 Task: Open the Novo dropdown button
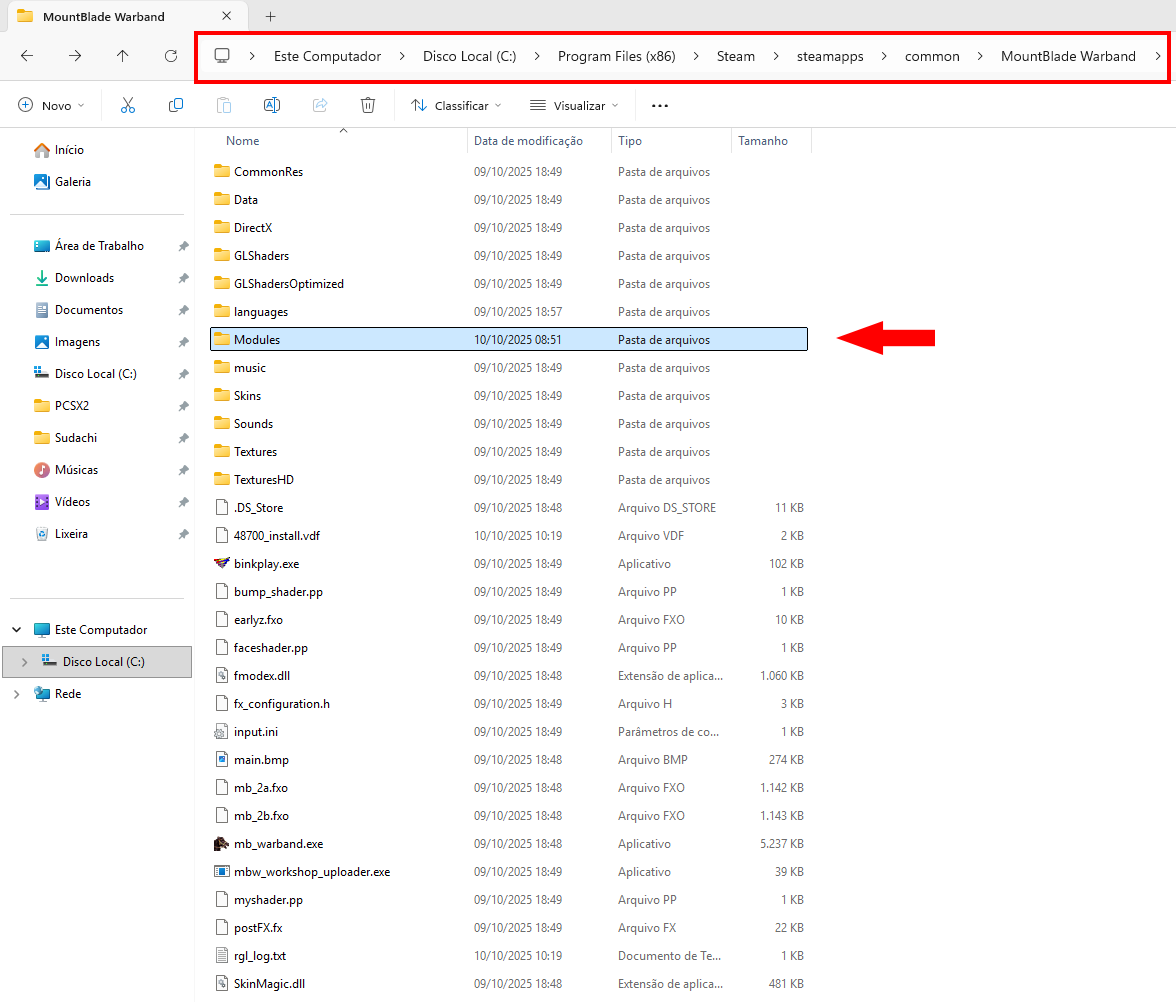[x=51, y=106]
